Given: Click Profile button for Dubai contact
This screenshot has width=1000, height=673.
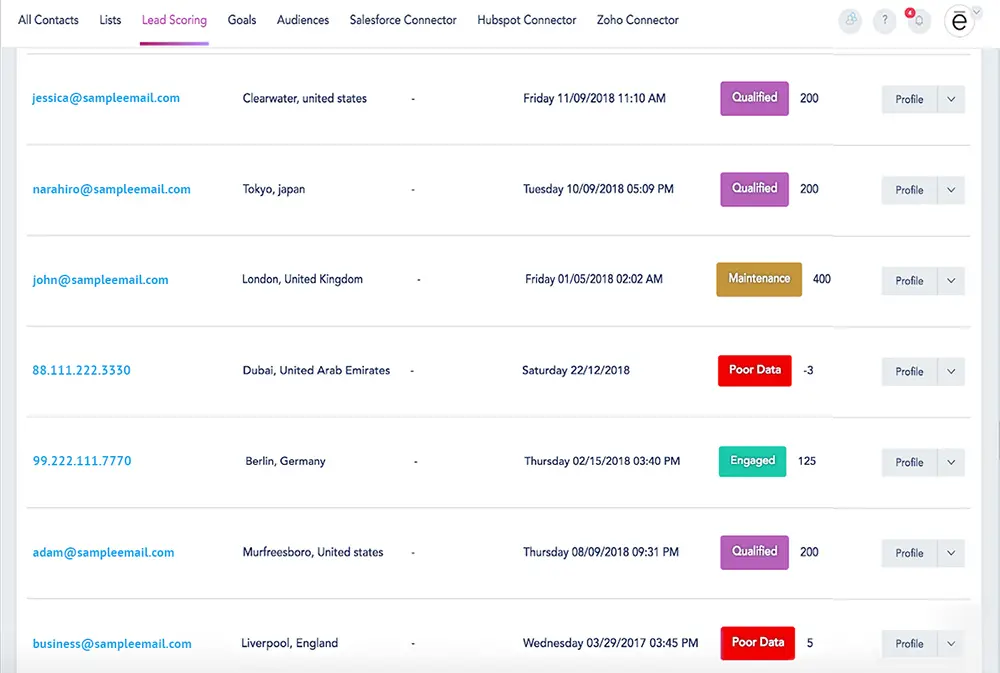Looking at the screenshot, I should click(909, 371).
